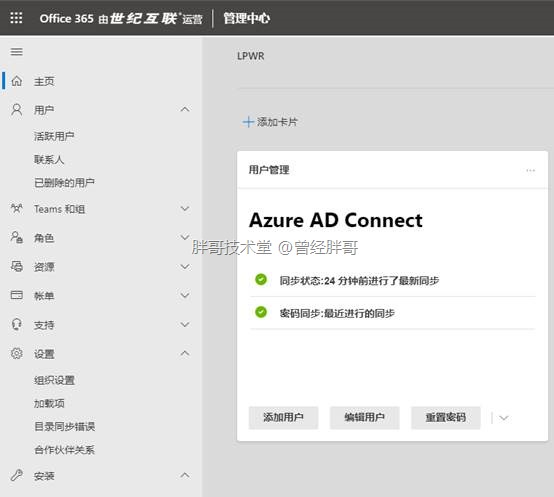This screenshot has height=497, width=554.
Task: Click the Roles icon
Action: pos(17,237)
